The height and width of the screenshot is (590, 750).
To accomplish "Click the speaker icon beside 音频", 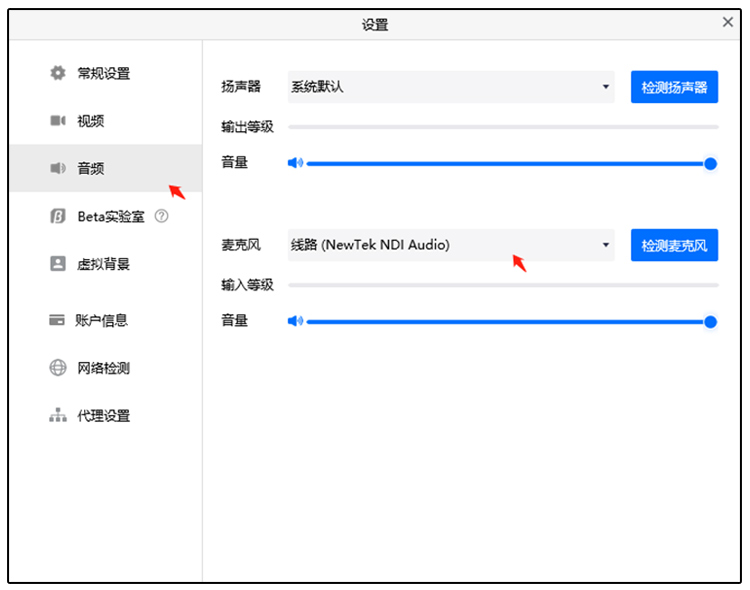I will pyautogui.click(x=58, y=168).
